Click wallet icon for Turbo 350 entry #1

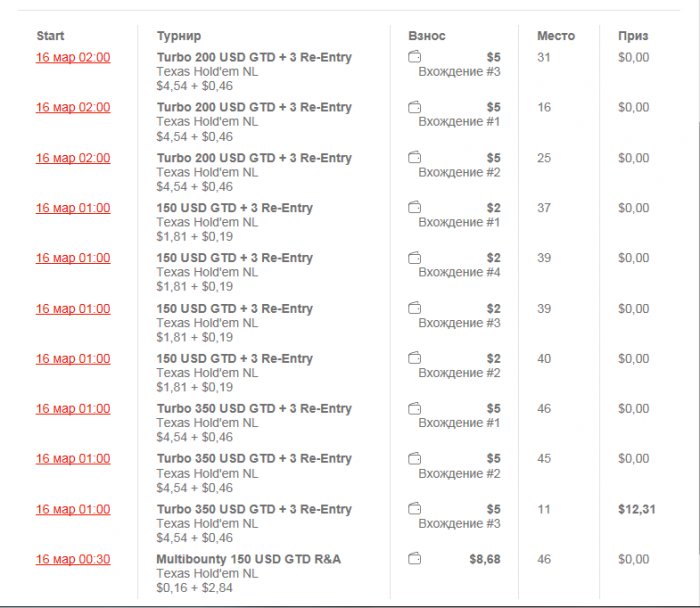pos(415,408)
